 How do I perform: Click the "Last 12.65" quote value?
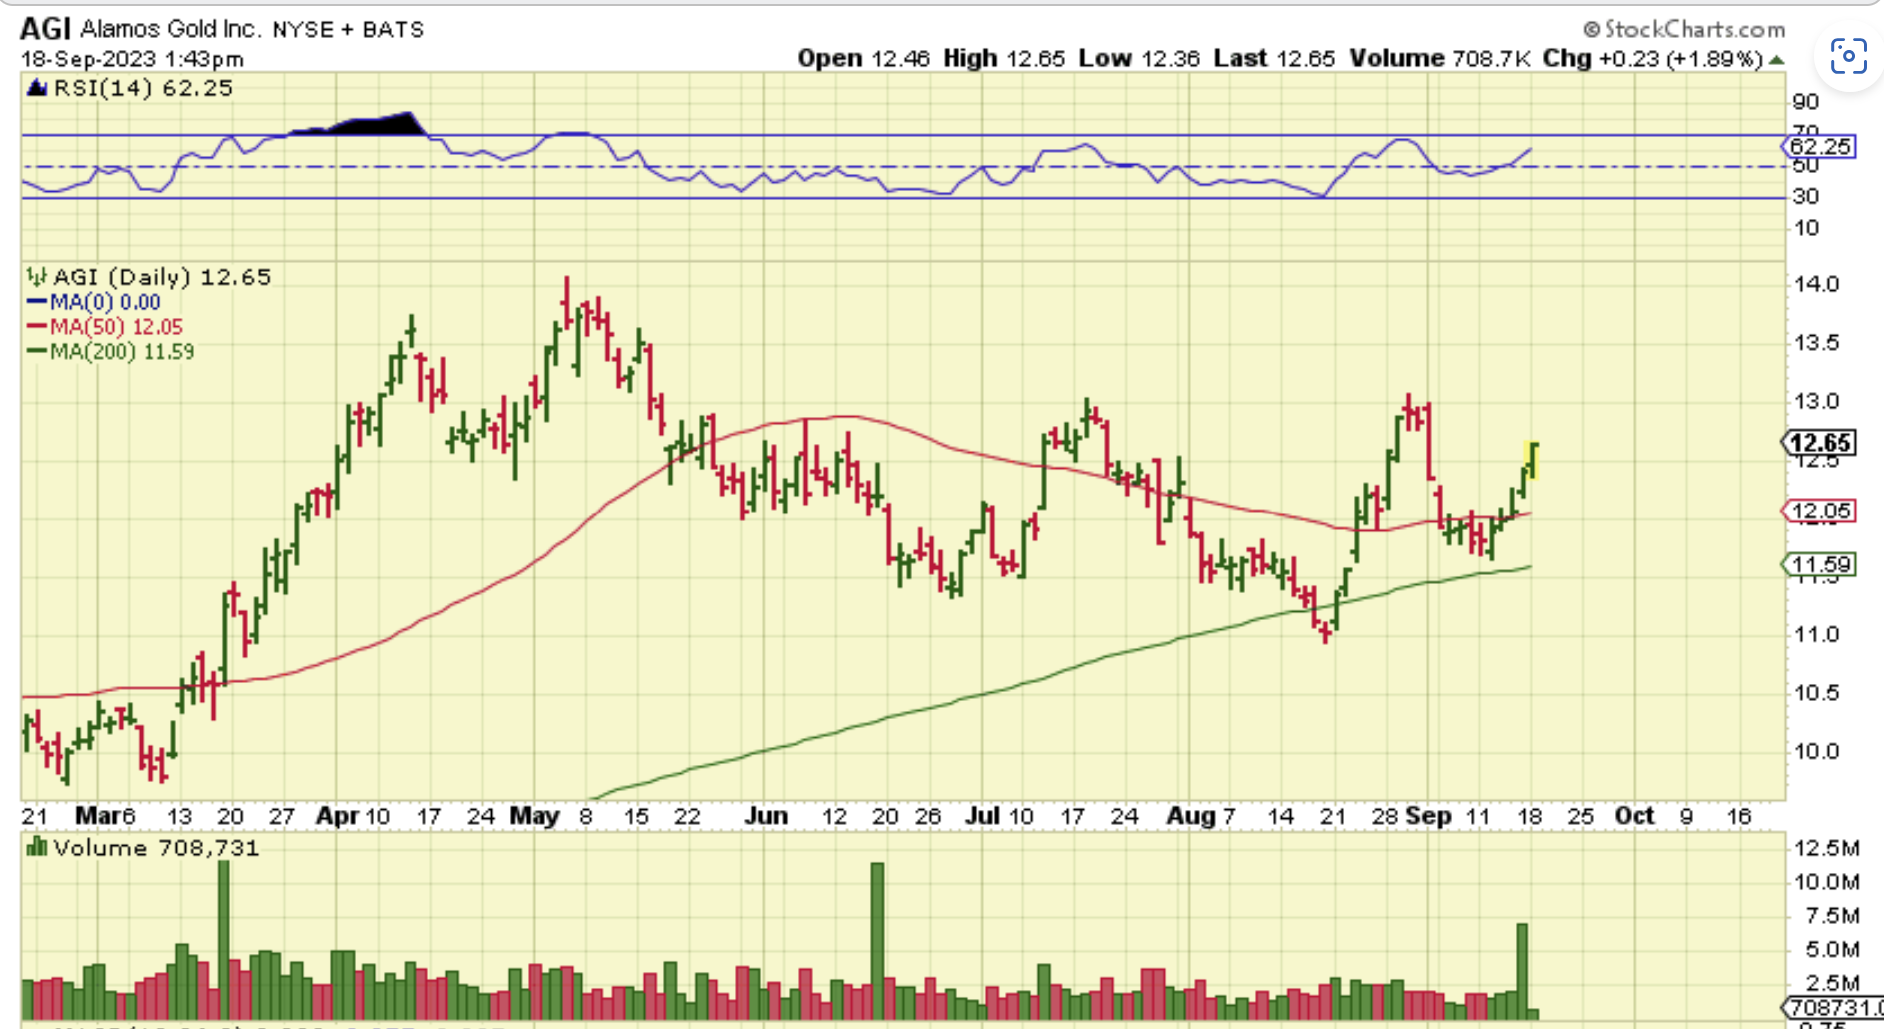1274,59
